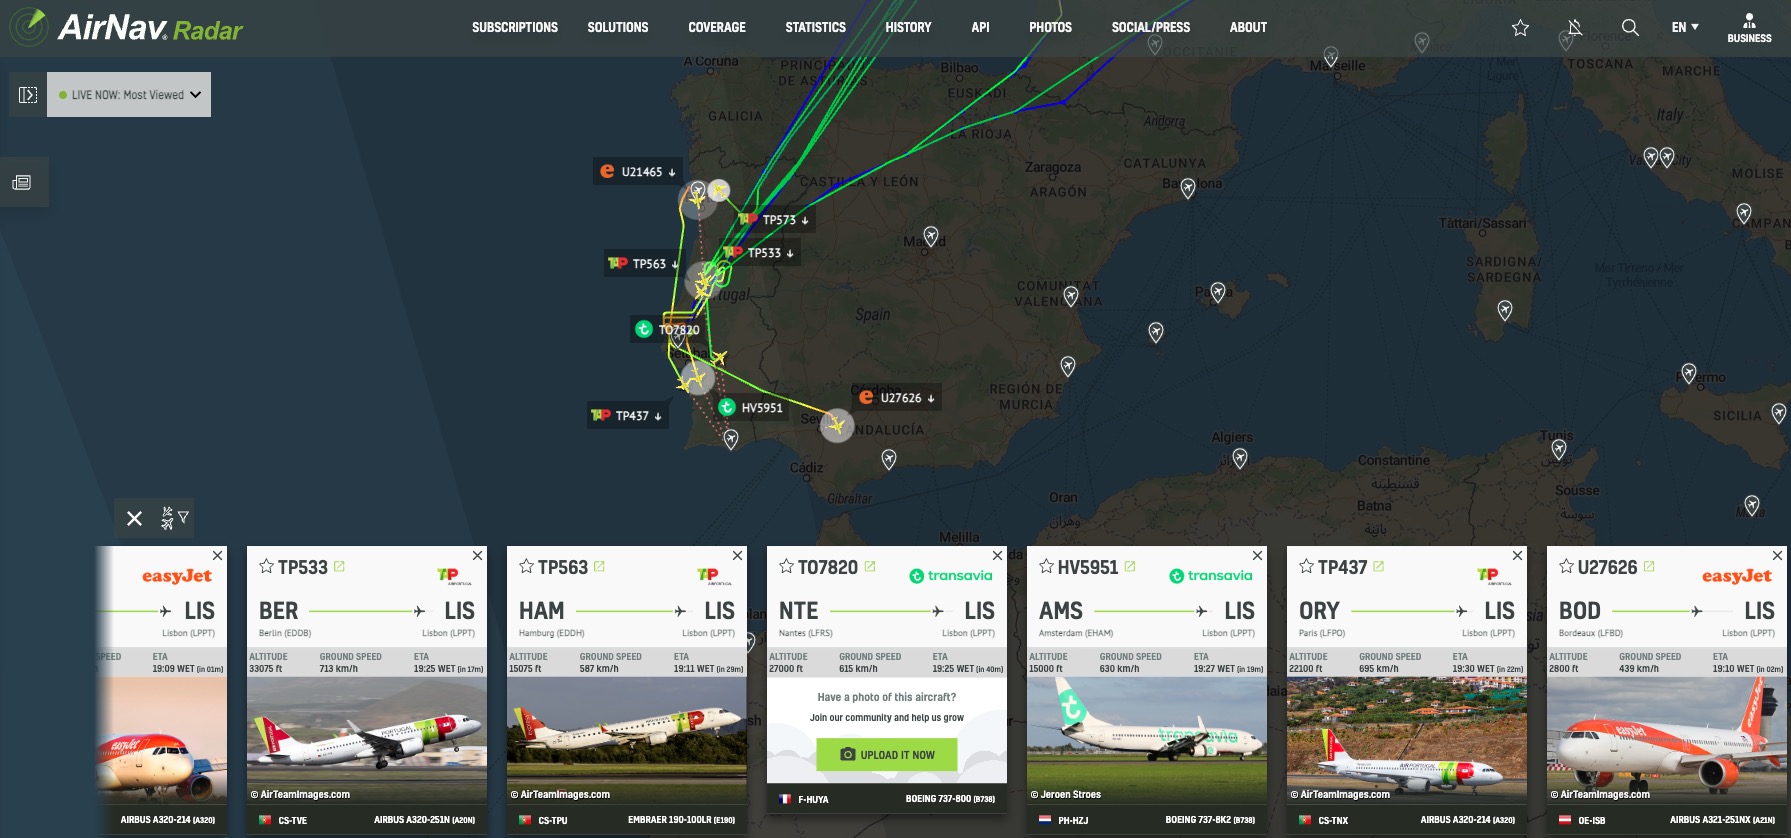Select the HV5951 flight label on map
This screenshot has width=1791, height=838.
point(751,408)
